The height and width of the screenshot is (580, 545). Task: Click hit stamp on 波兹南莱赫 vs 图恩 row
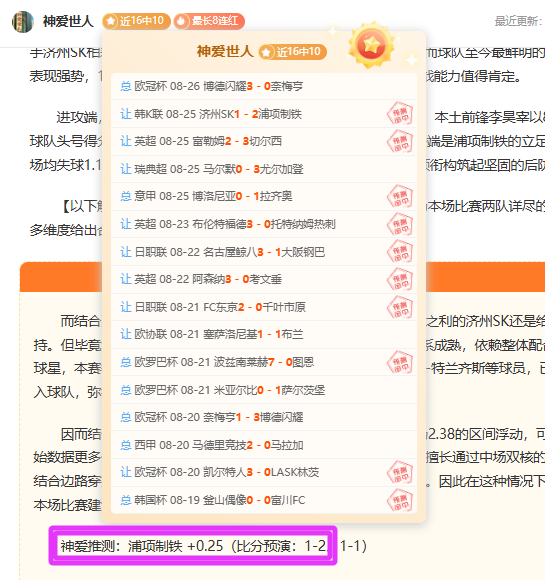(400, 362)
